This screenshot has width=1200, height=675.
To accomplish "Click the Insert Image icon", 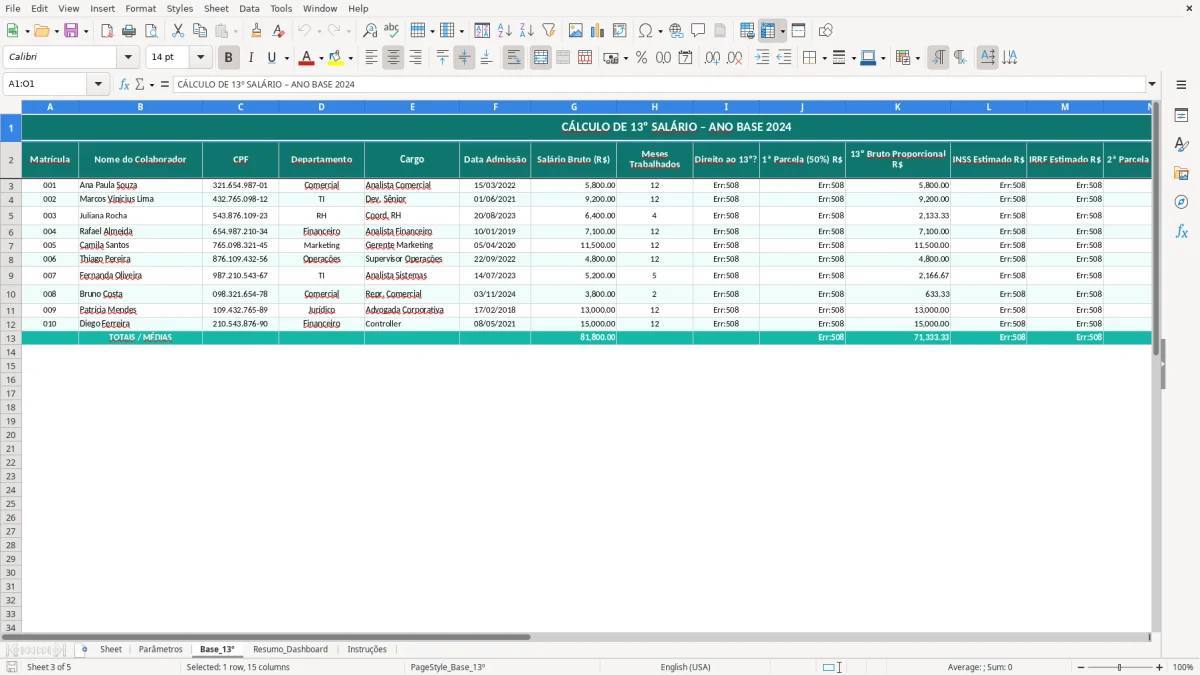I will 576,31.
